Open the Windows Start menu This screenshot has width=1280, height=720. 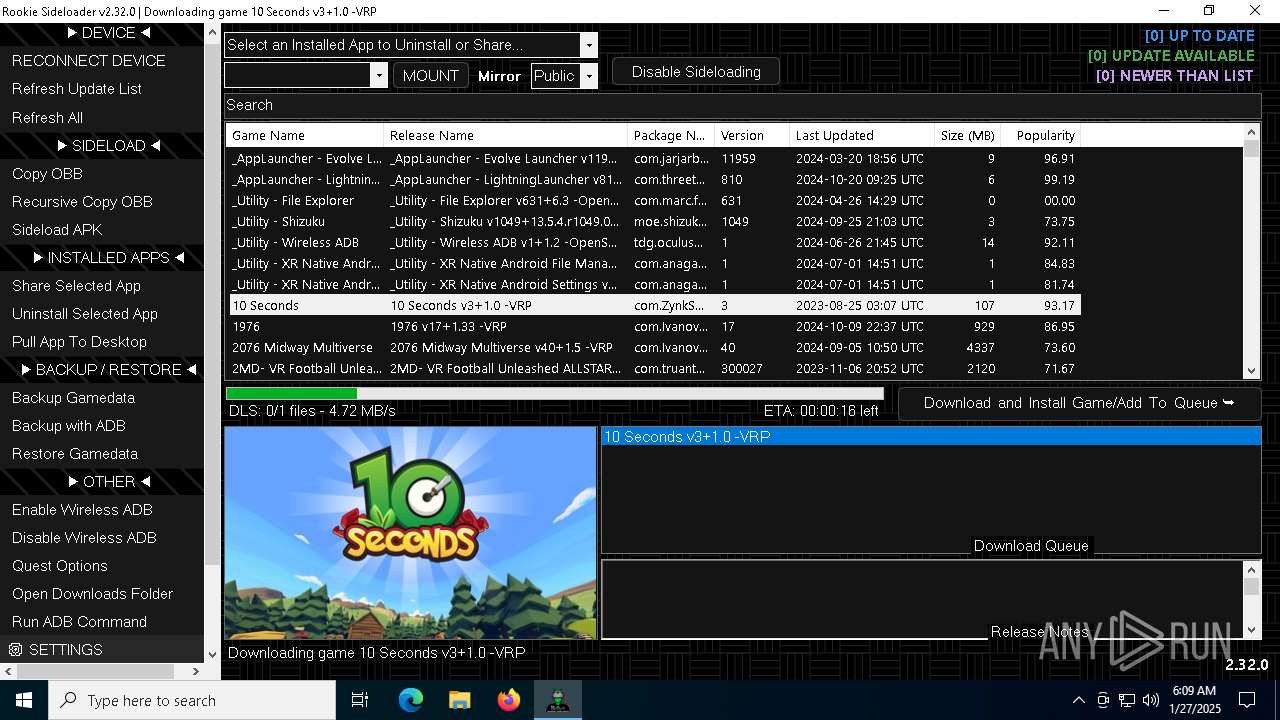pyautogui.click(x=24, y=700)
